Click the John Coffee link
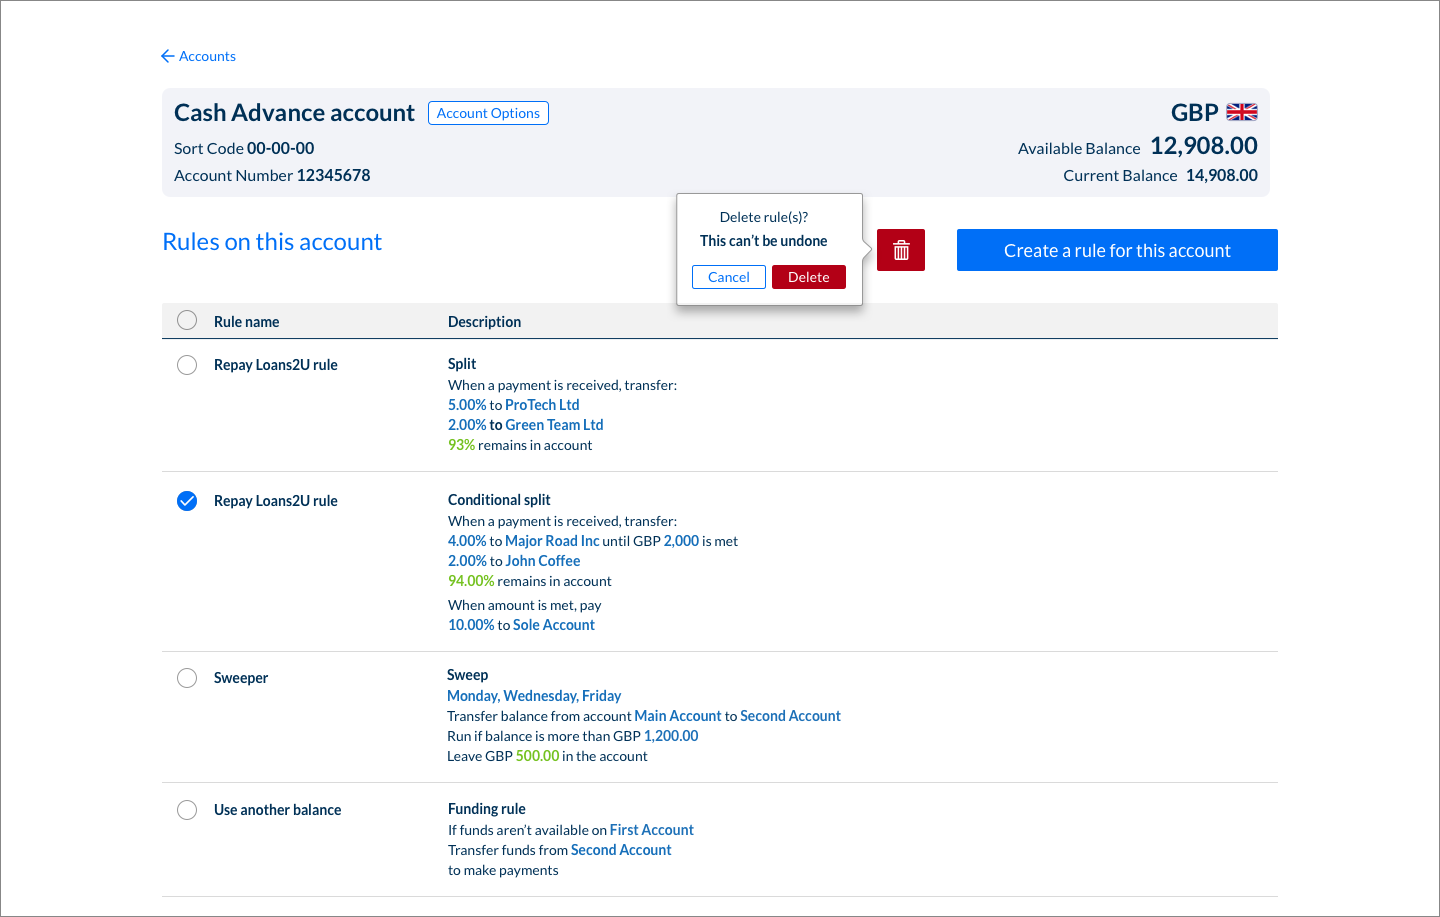The image size is (1440, 917). tap(542, 561)
